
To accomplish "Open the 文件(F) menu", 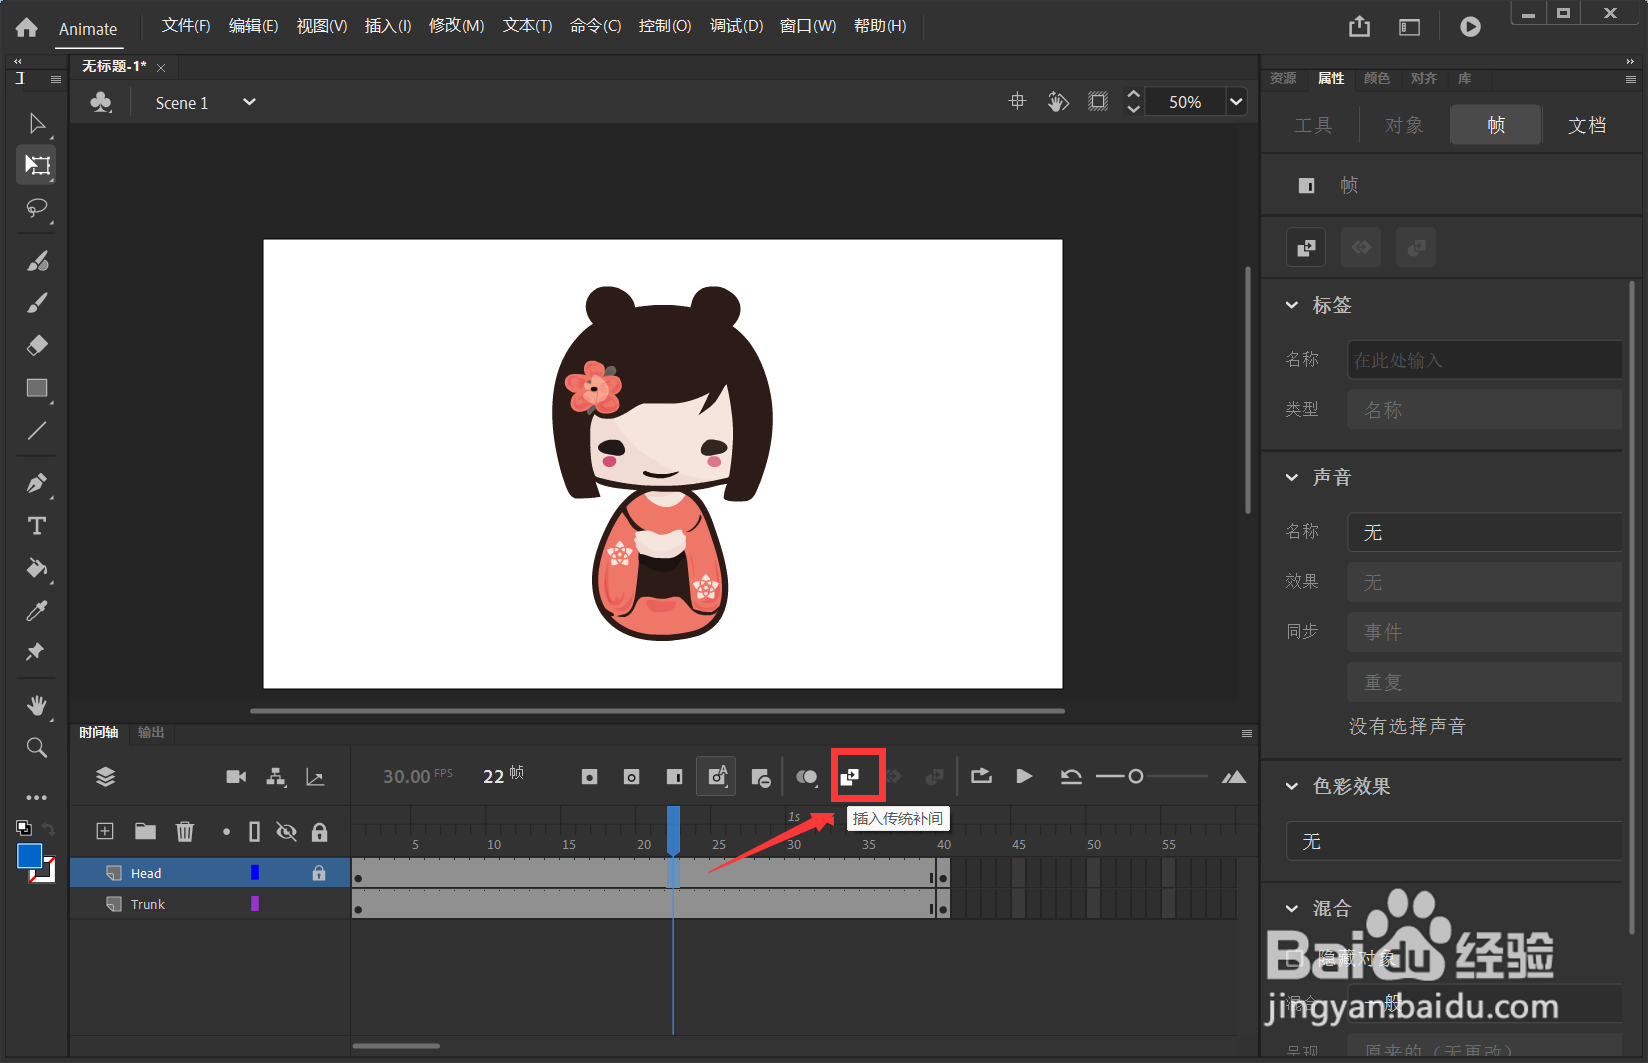I will 186,26.
